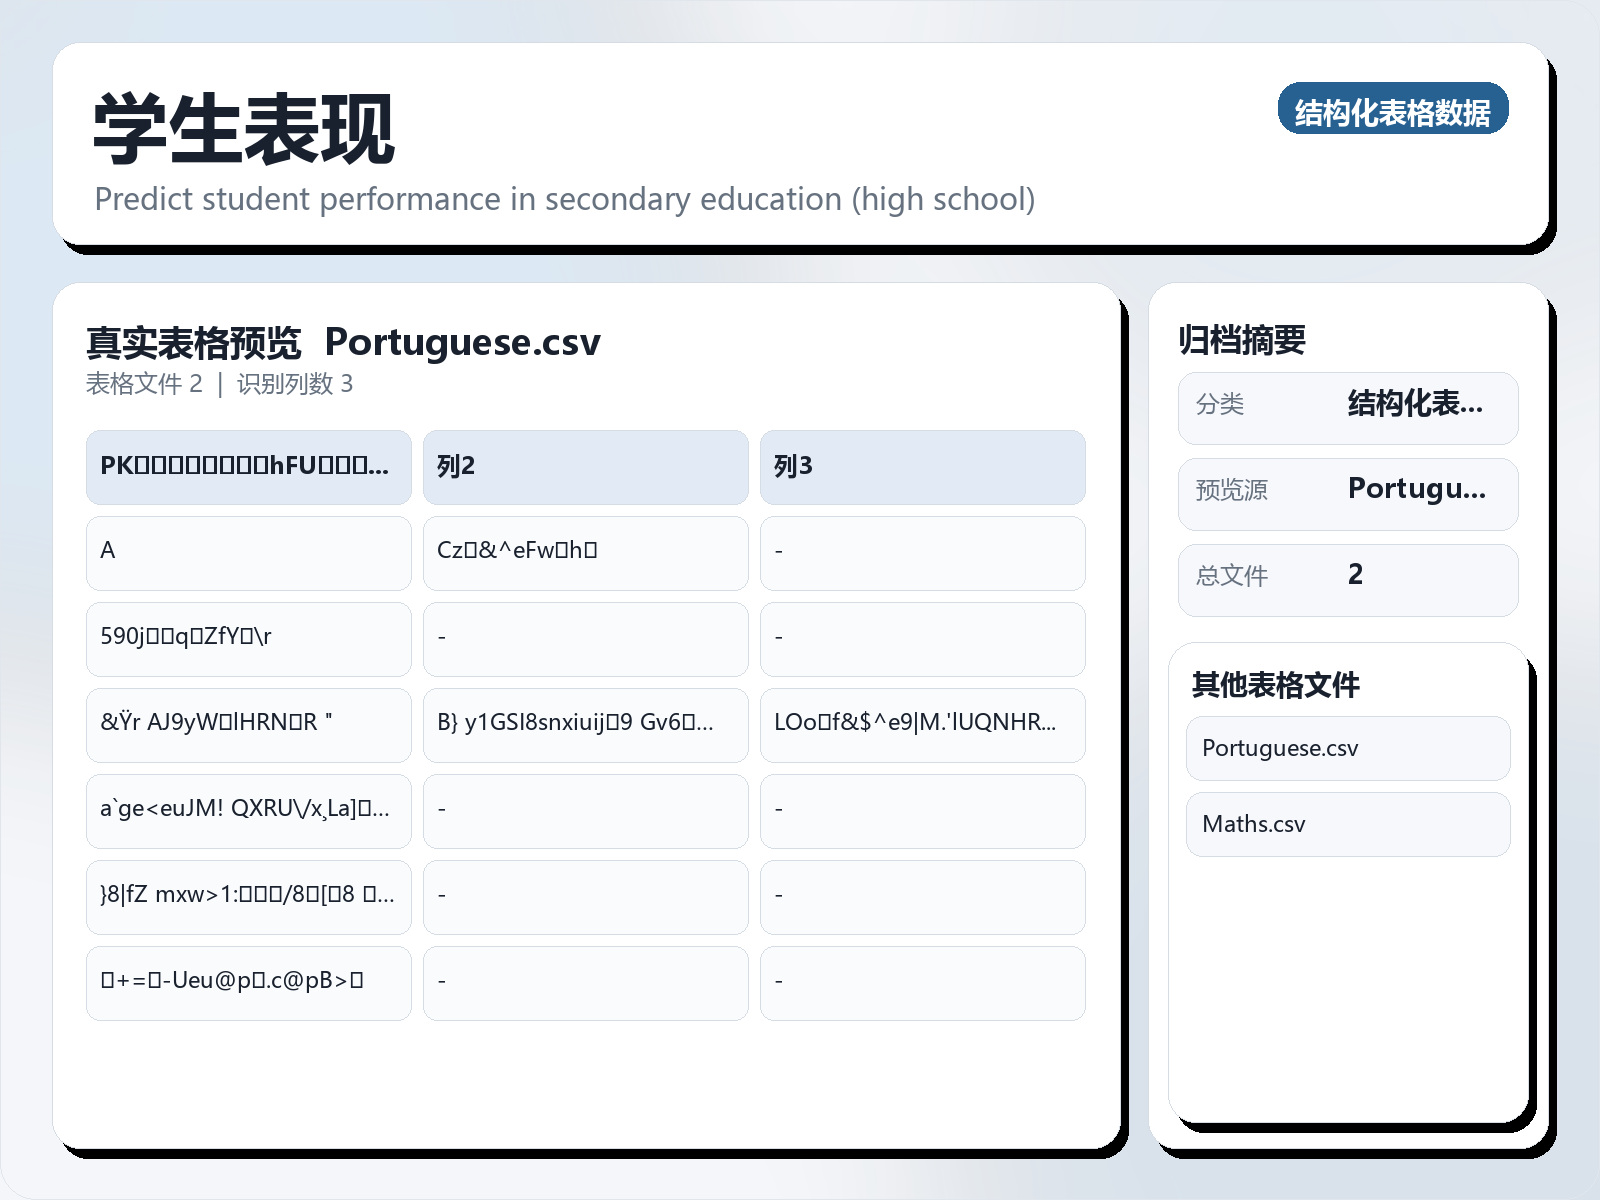Viewport: 1600px width, 1200px height.
Task: Select the 列3 column header
Action: (922, 466)
